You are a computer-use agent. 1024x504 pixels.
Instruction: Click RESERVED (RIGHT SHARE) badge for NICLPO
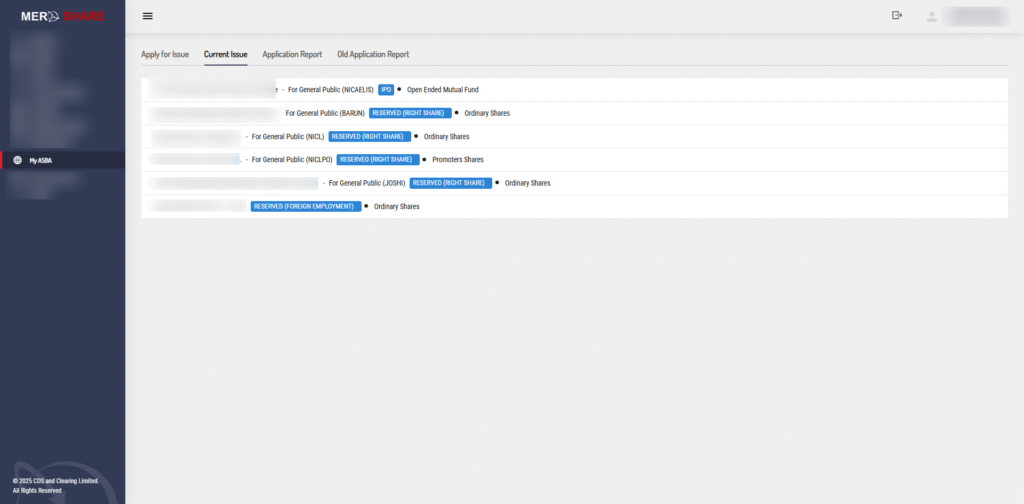(378, 159)
